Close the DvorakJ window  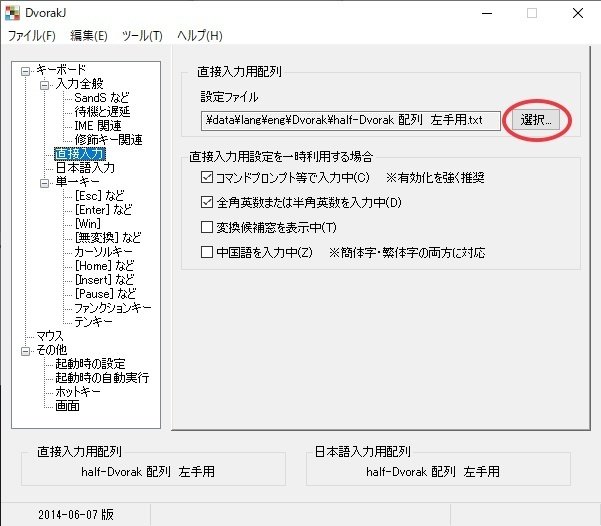578,13
